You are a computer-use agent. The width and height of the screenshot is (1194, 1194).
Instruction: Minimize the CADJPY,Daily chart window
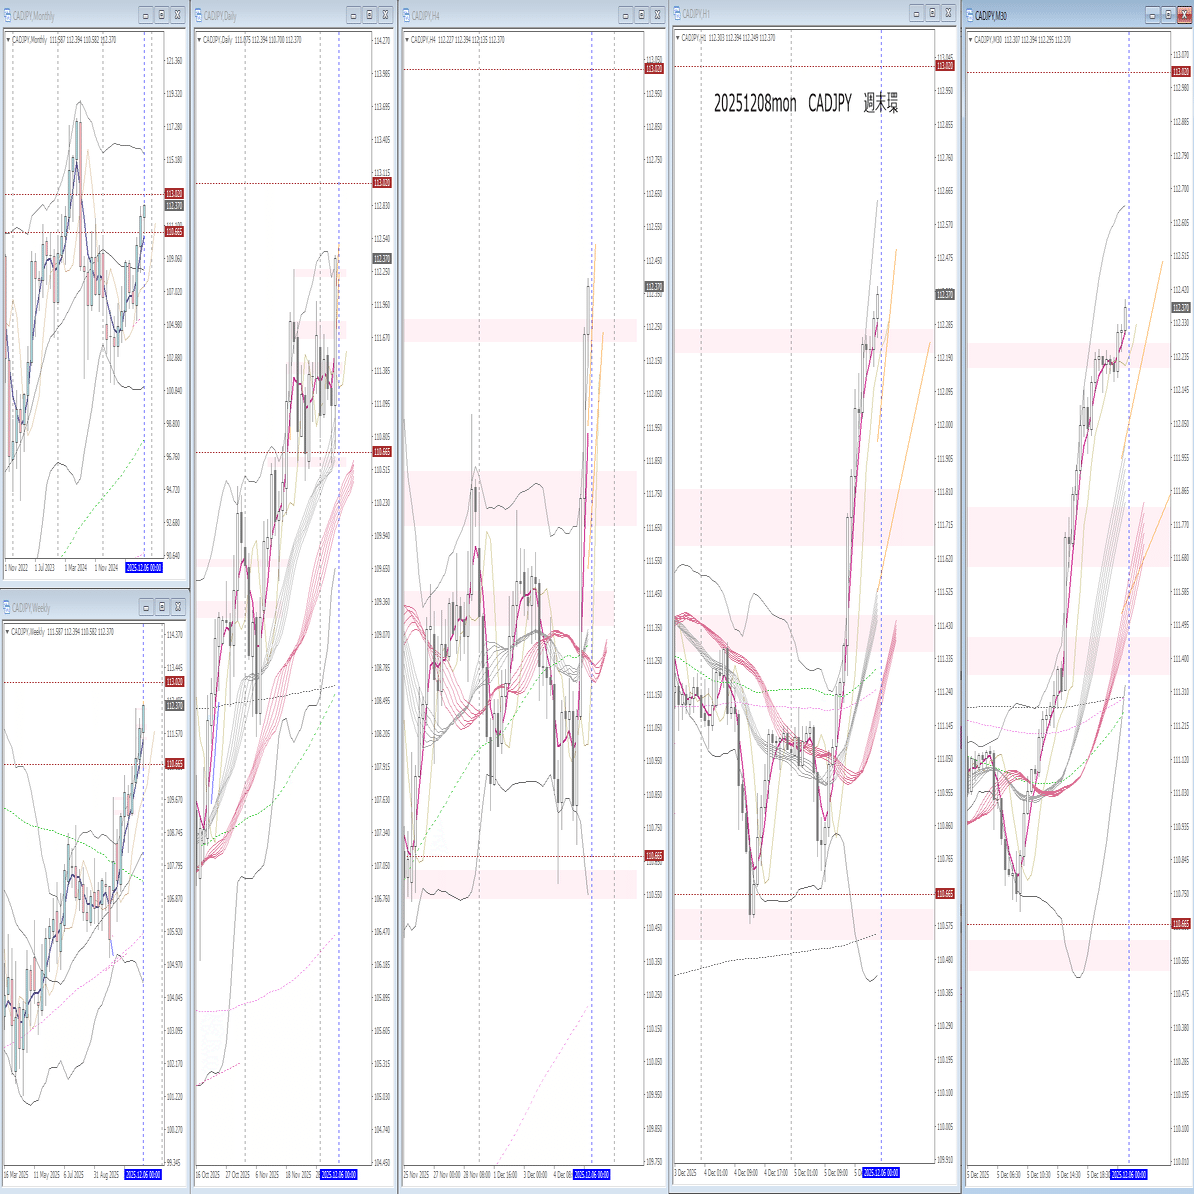(x=353, y=15)
